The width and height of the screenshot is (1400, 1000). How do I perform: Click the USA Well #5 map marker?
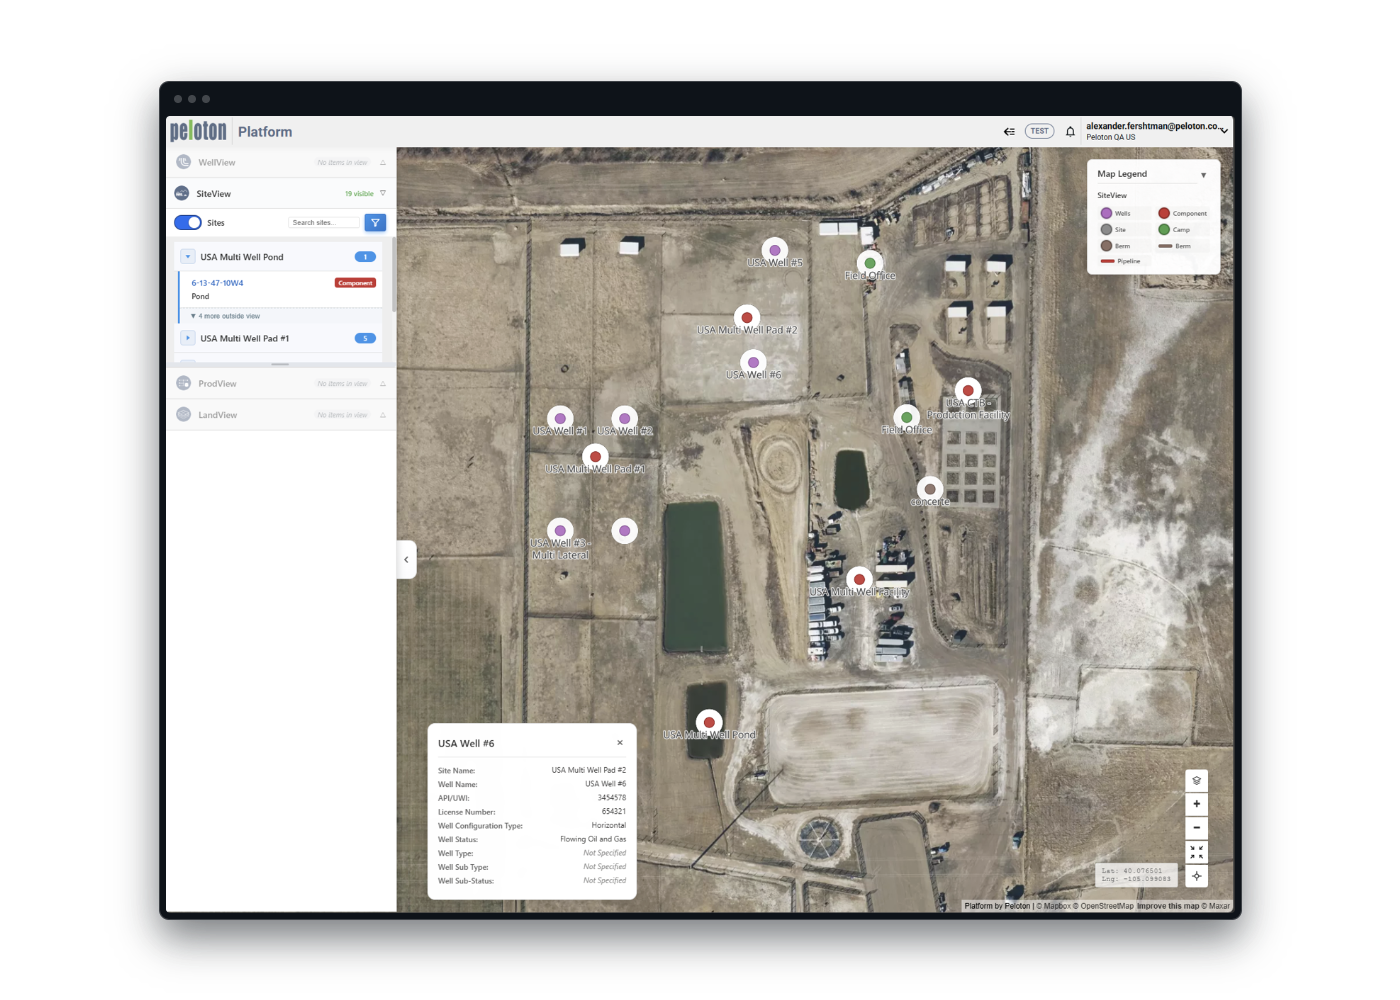point(775,250)
